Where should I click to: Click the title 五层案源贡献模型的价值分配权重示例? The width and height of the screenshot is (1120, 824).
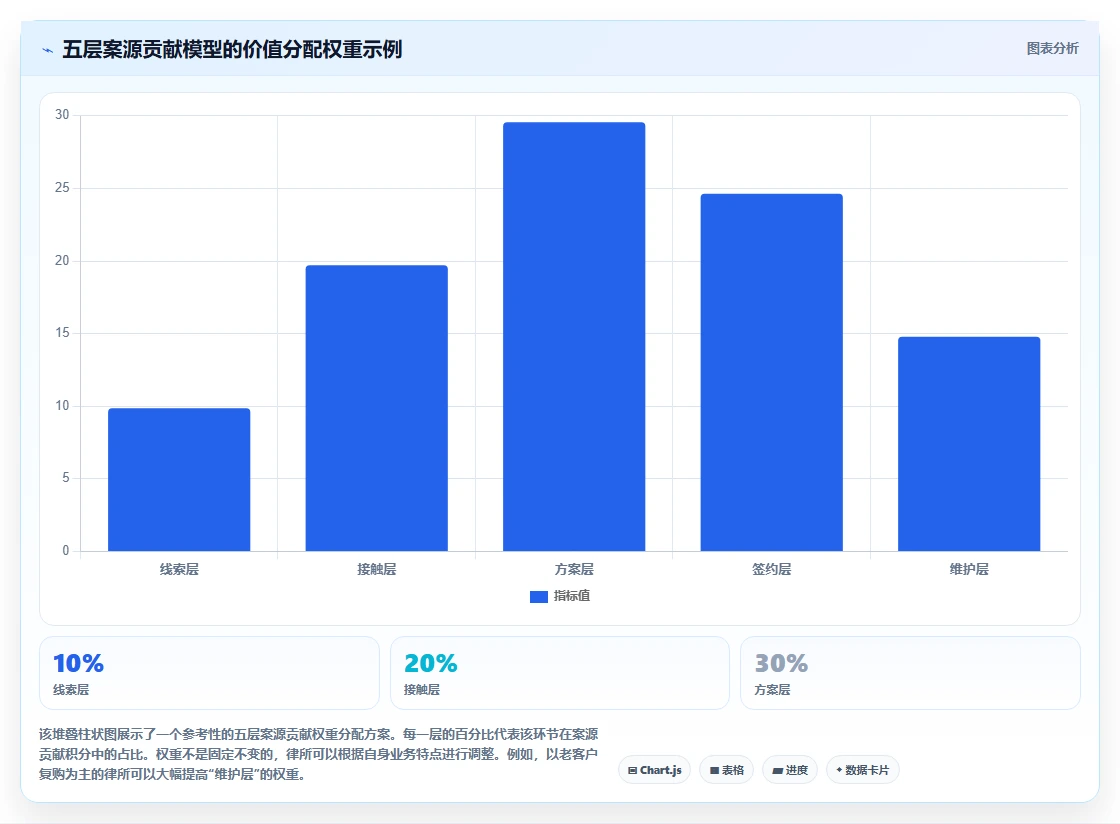coord(232,49)
